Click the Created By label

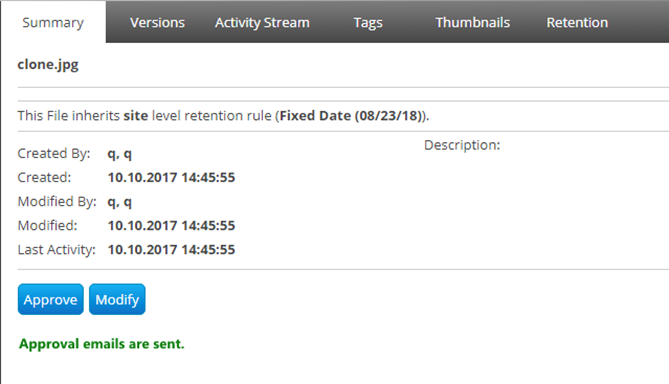click(54, 154)
